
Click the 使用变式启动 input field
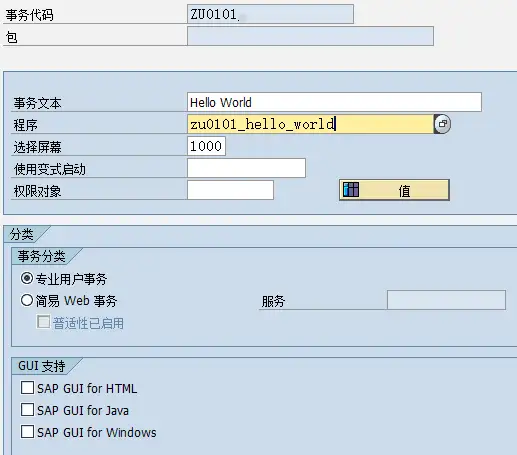tap(246, 168)
